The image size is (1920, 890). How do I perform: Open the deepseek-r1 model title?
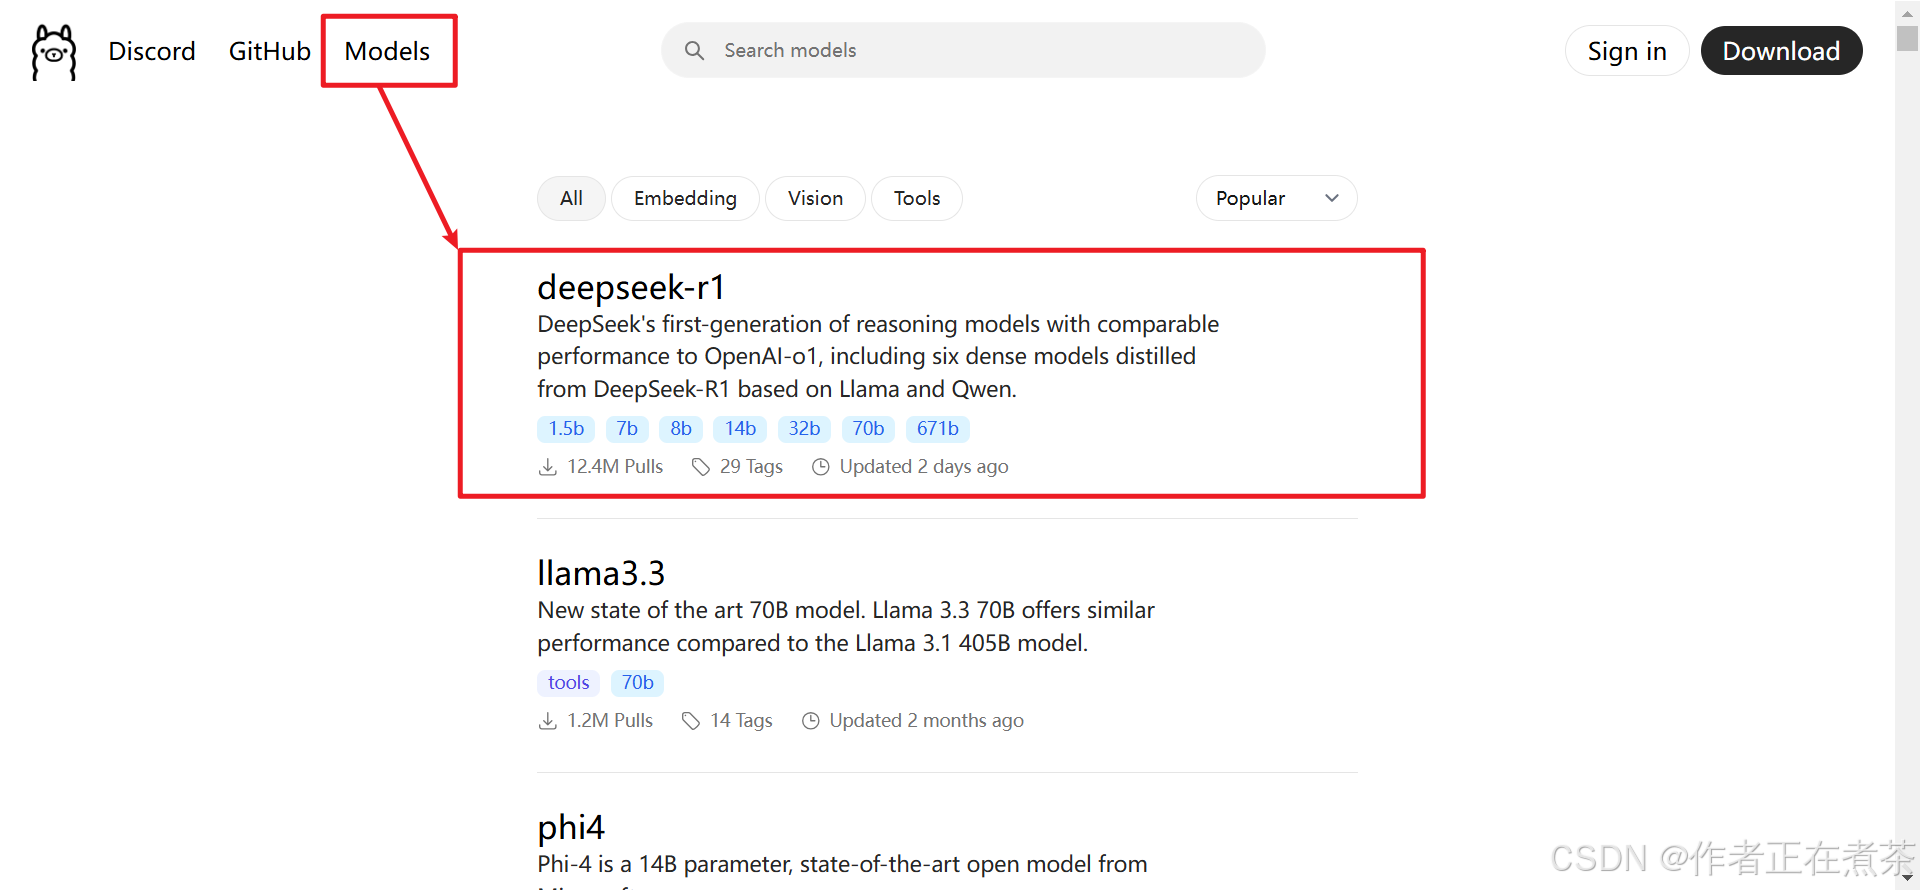tap(631, 288)
